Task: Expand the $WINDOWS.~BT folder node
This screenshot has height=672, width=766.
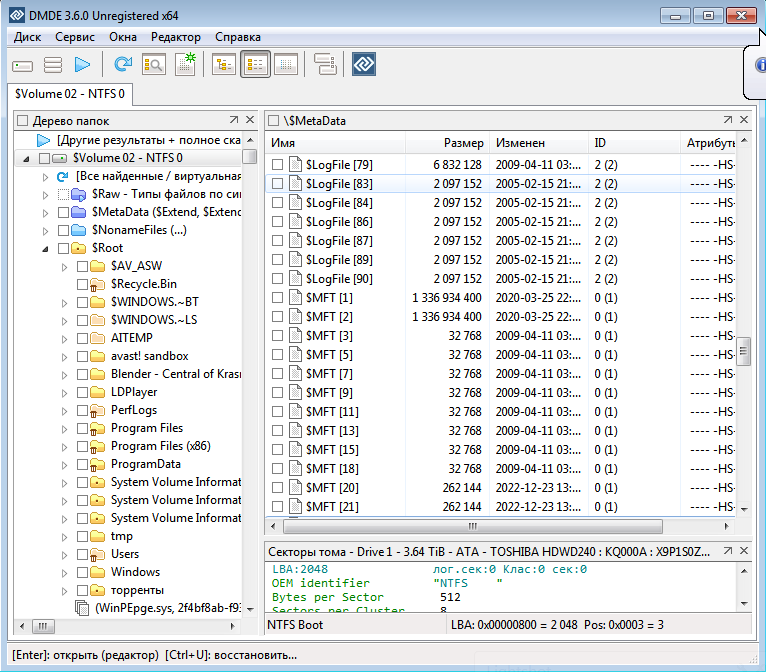Action: pos(65,302)
